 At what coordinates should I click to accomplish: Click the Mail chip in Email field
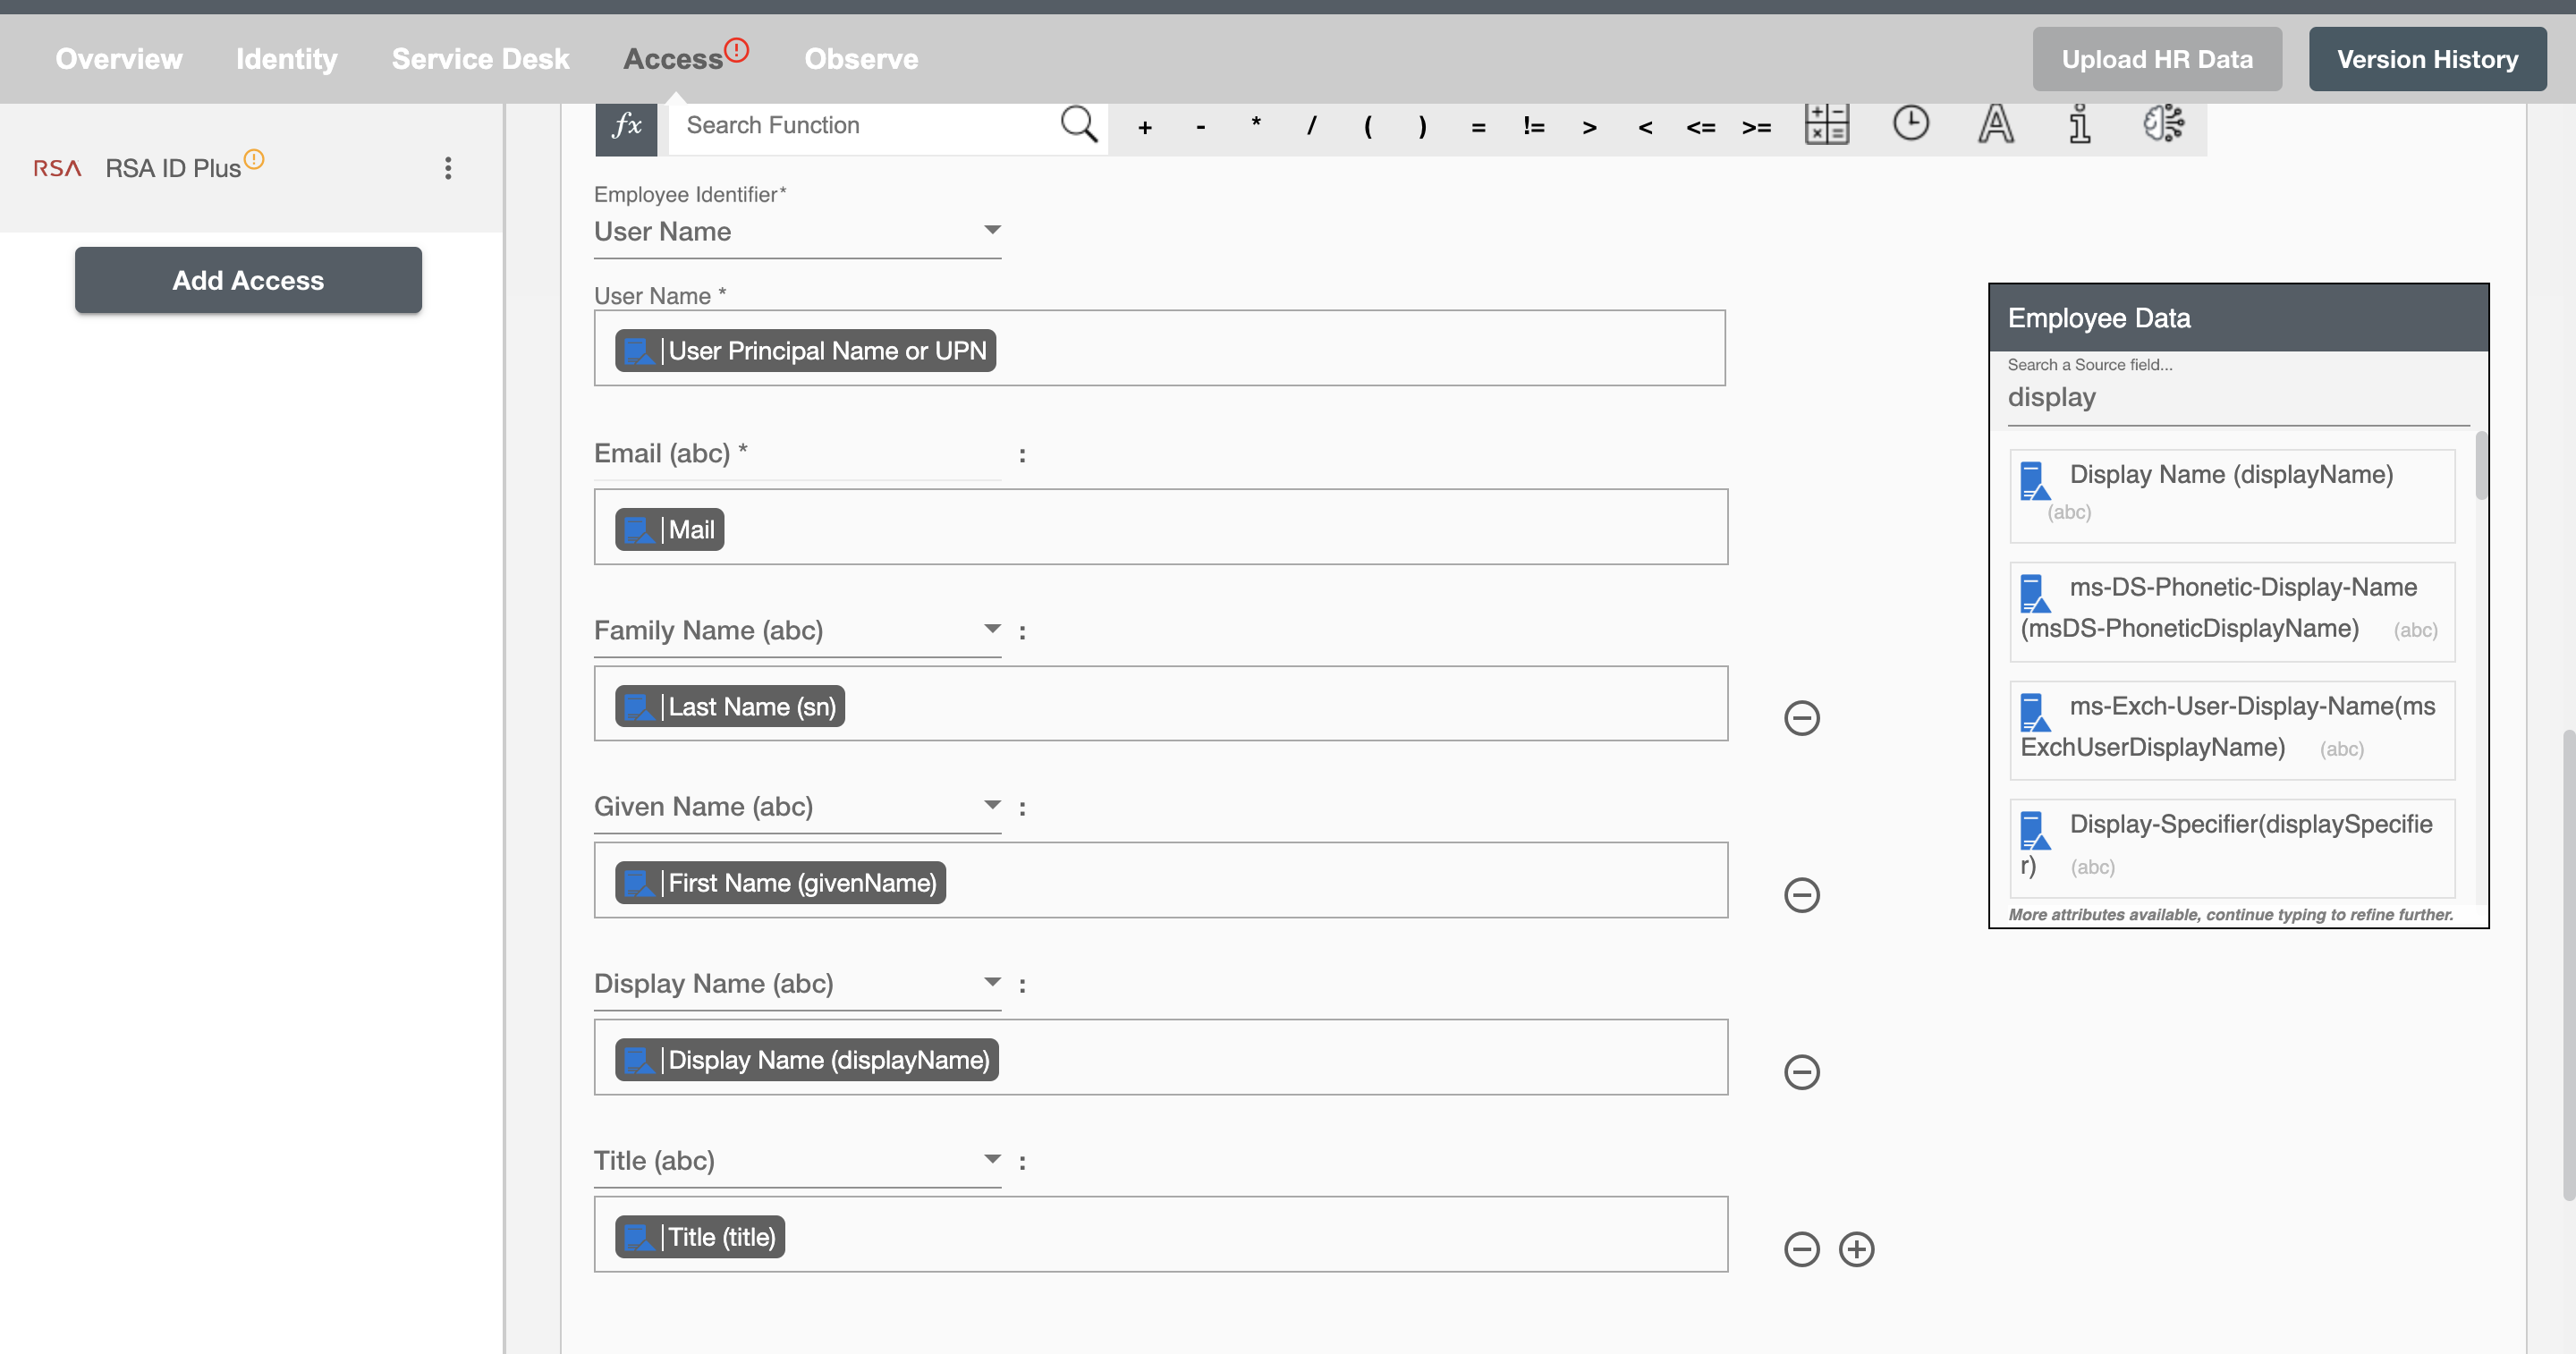[669, 530]
